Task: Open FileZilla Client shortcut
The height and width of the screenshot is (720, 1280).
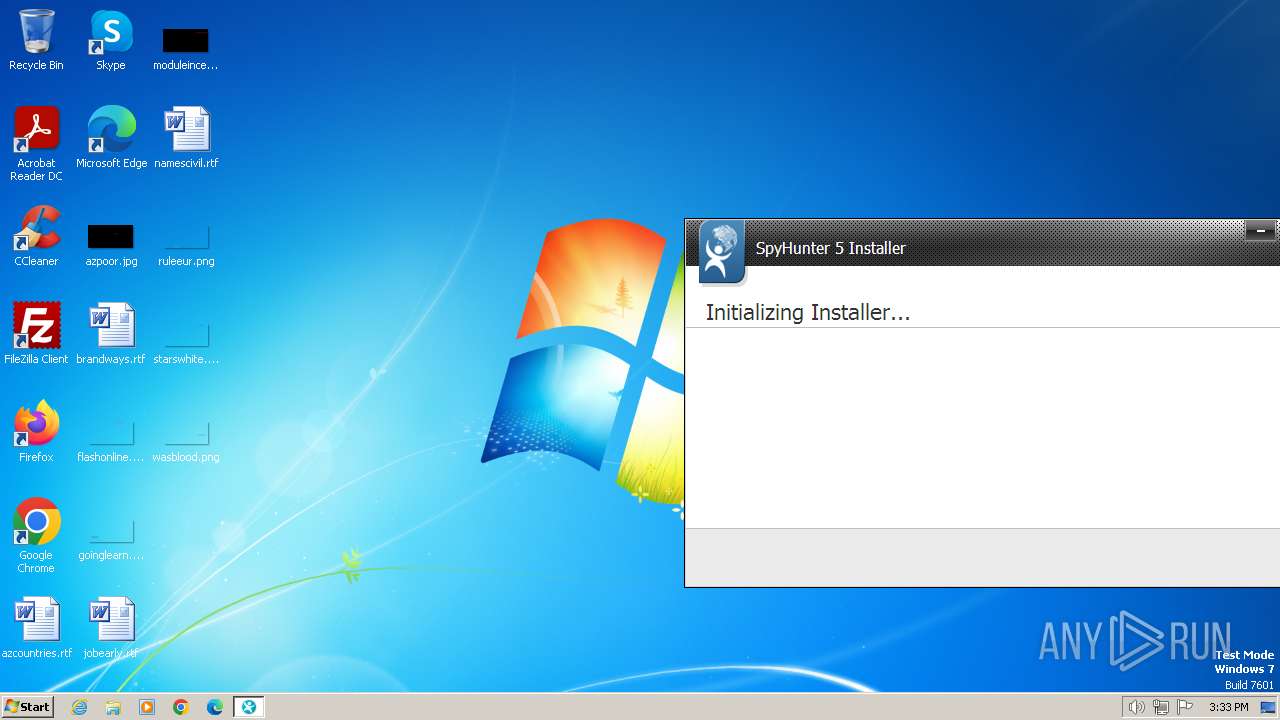Action: click(36, 333)
